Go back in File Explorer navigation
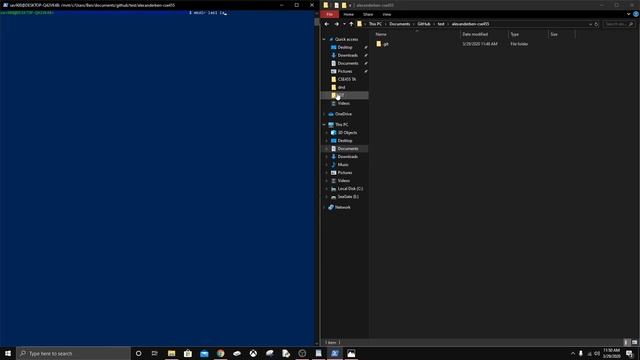The image size is (640, 360). coord(327,24)
